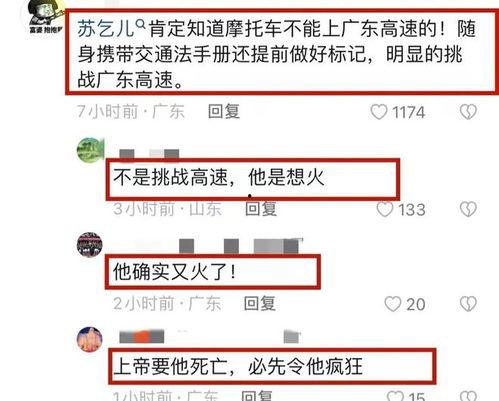Open the 苏乞儿 search link

click(x=106, y=29)
